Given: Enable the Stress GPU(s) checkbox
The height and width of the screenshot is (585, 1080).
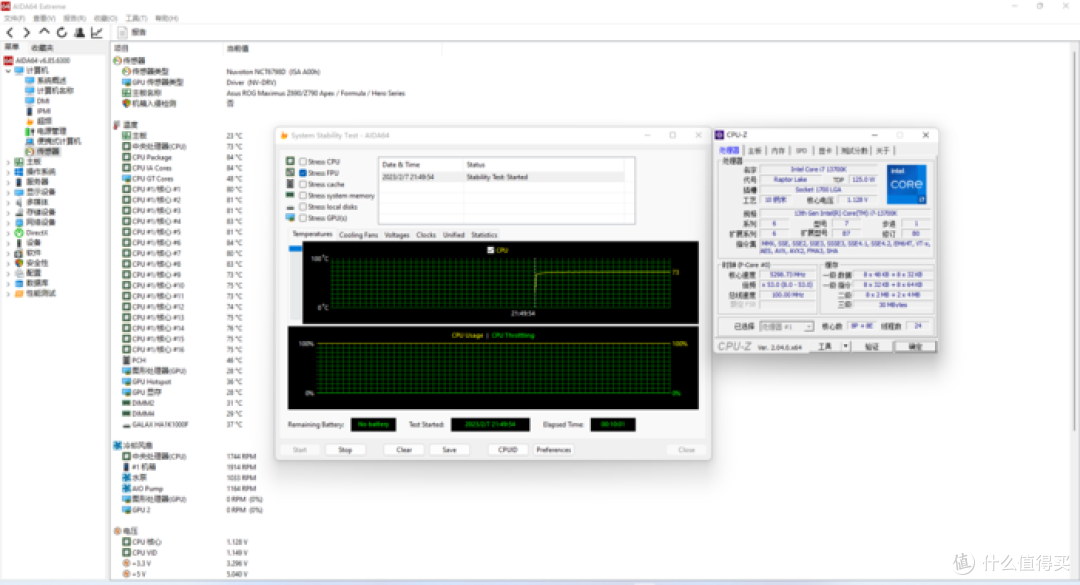Looking at the screenshot, I should 303,218.
